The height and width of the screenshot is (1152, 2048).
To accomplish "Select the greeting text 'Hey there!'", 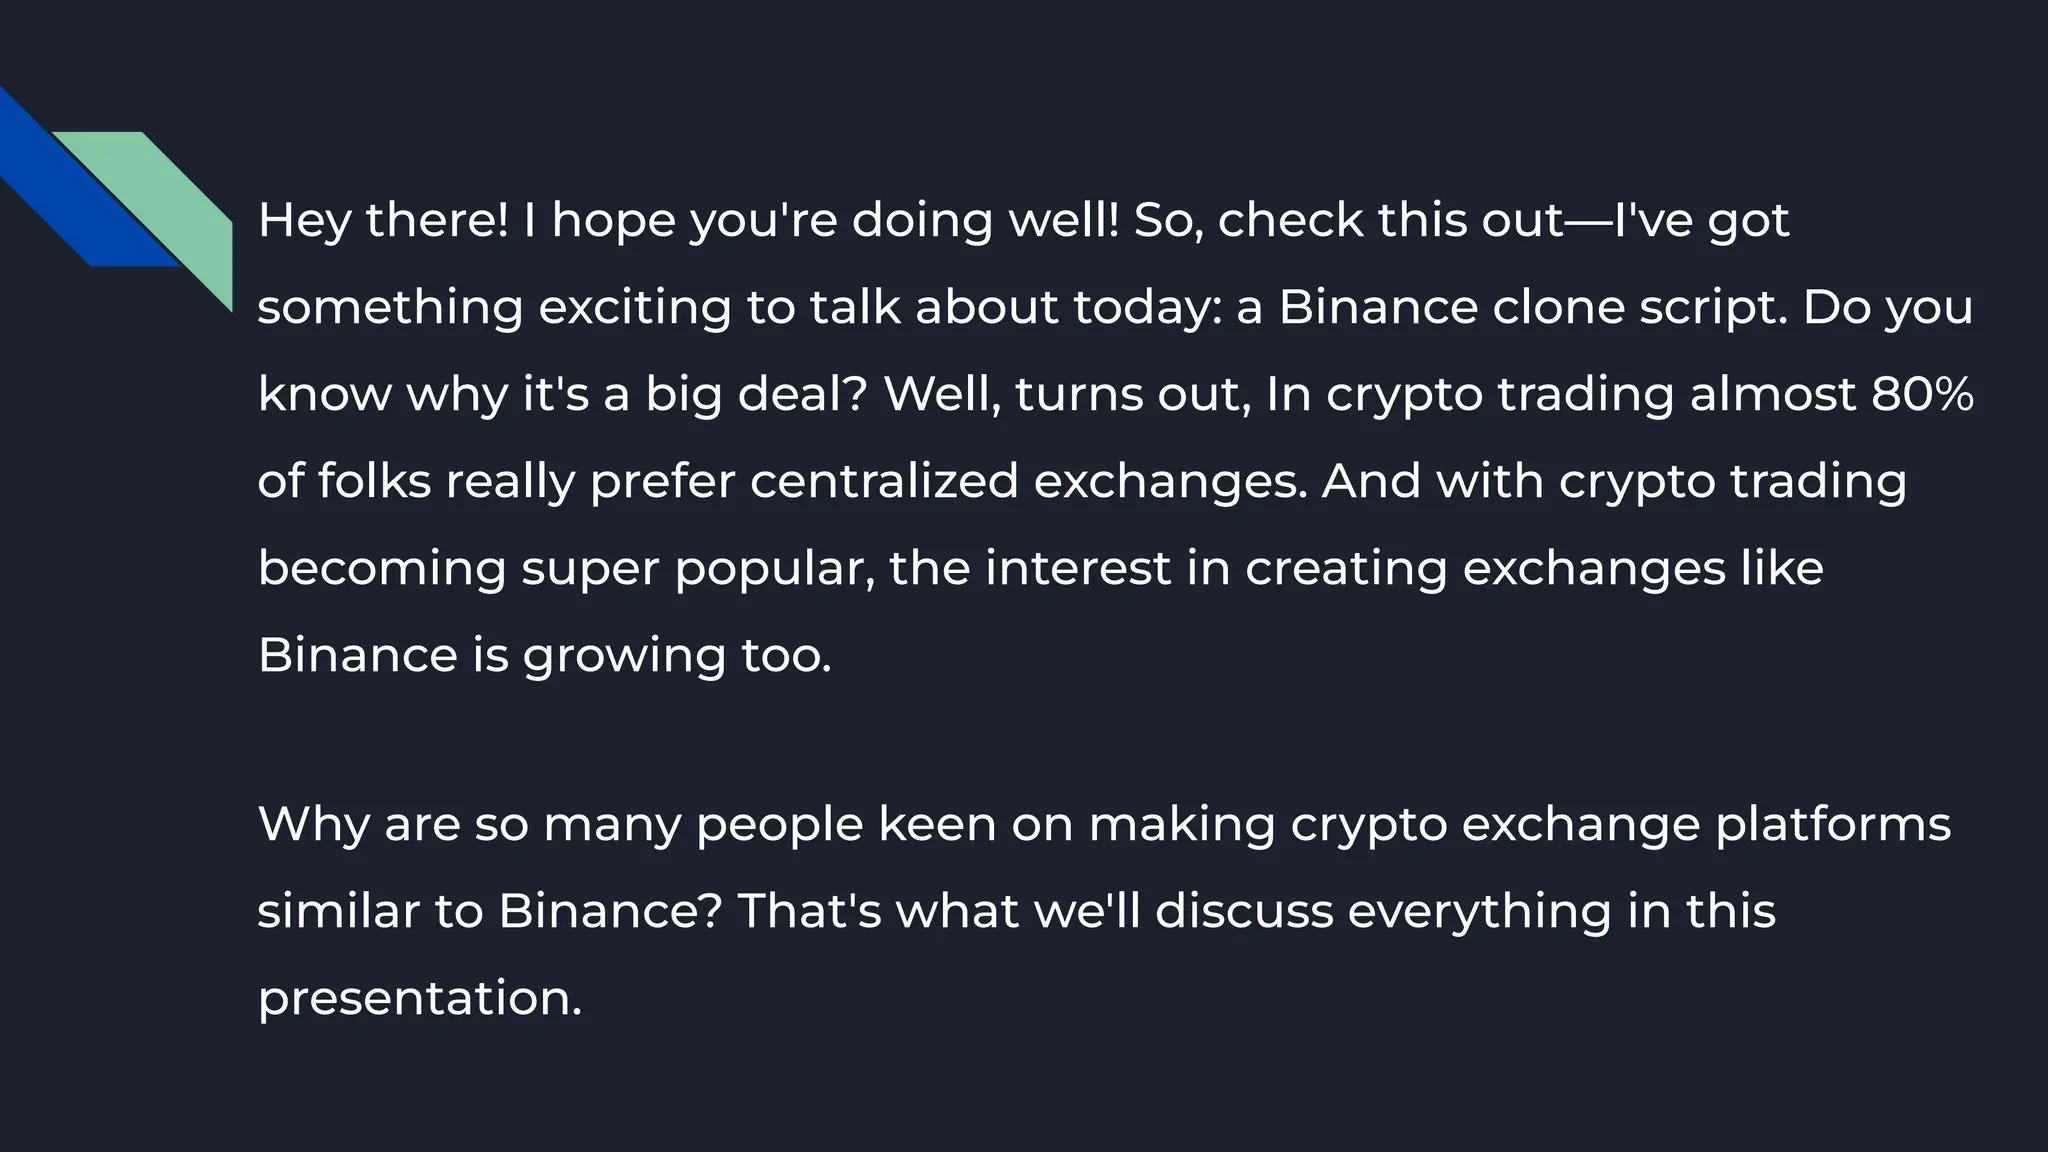I will (383, 220).
